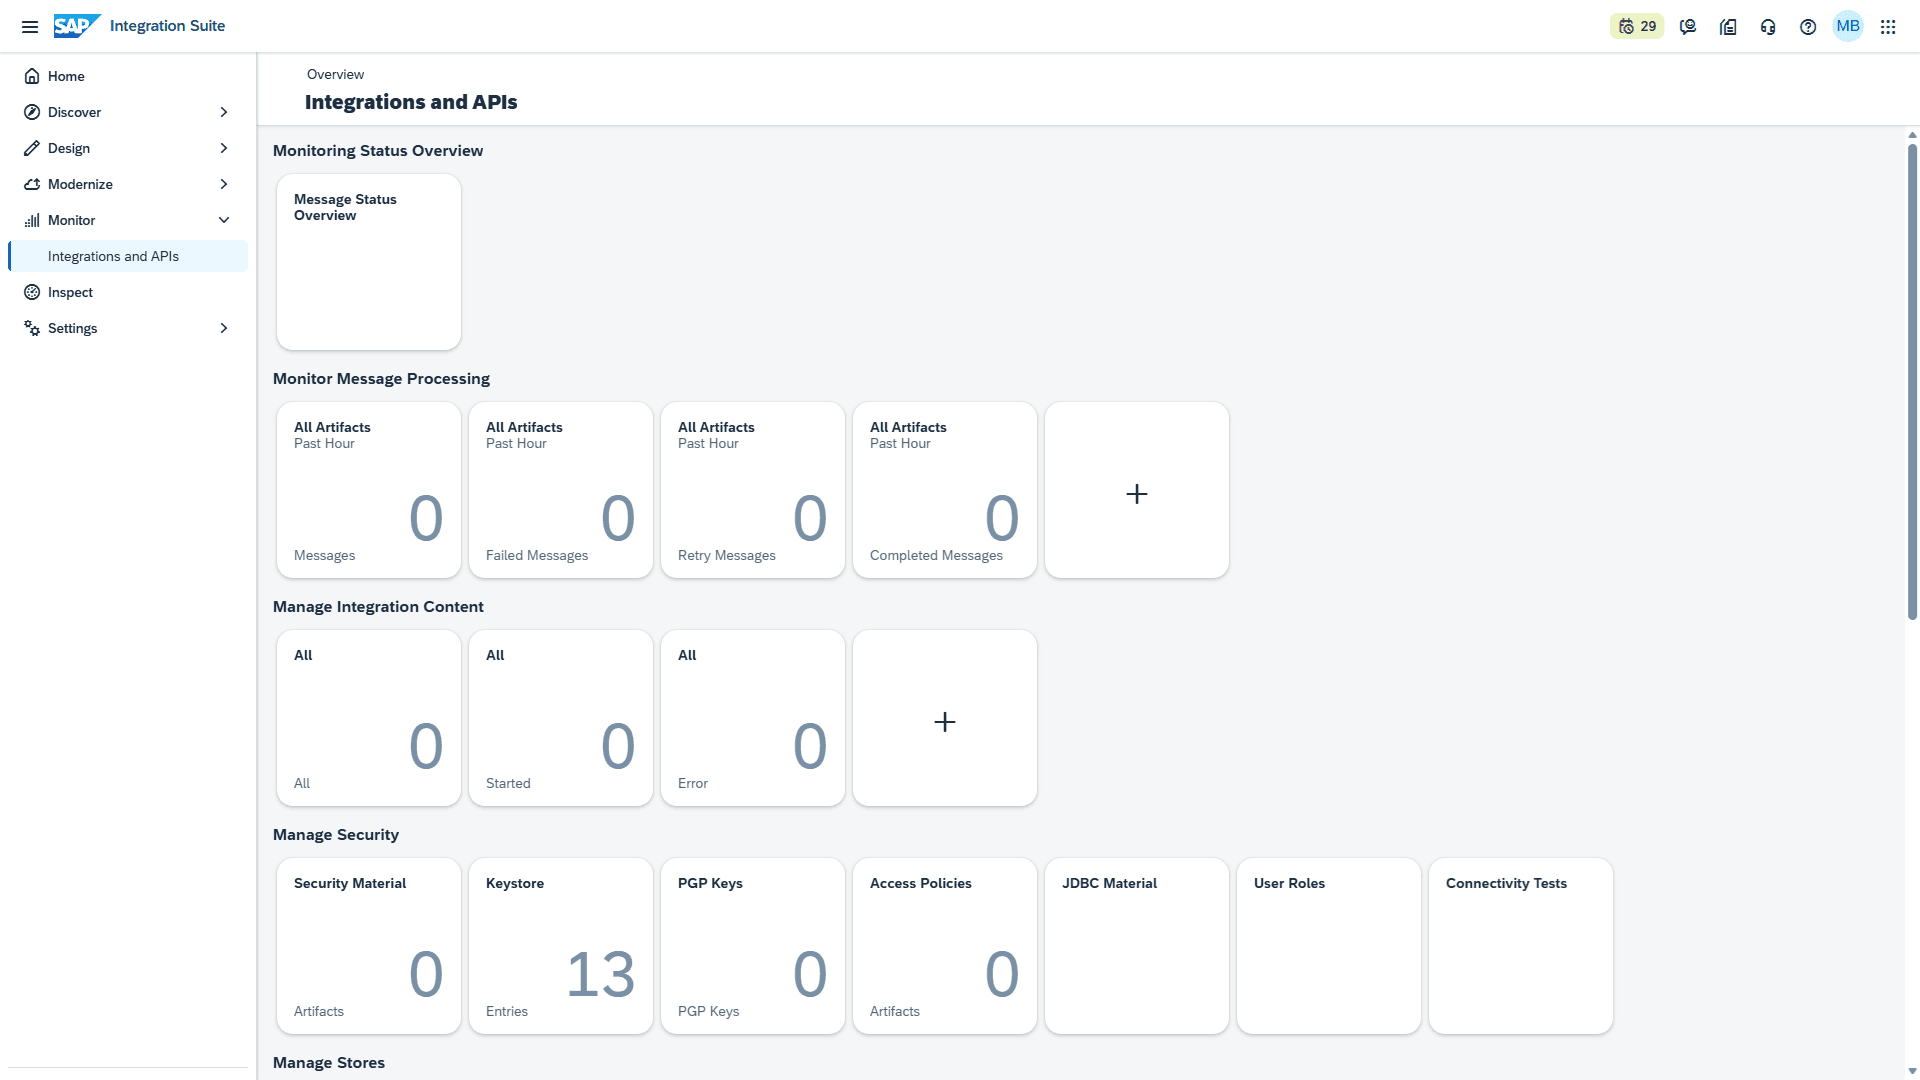
Task: Open the Retry Messages tile
Action: pos(753,490)
